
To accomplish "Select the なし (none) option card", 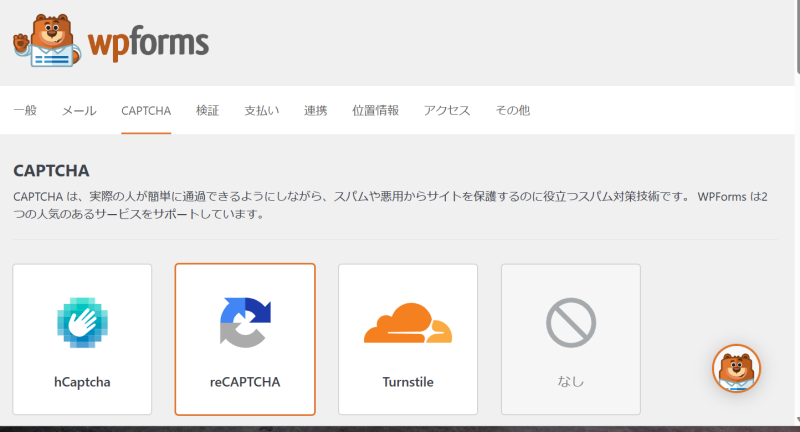I will 570,339.
